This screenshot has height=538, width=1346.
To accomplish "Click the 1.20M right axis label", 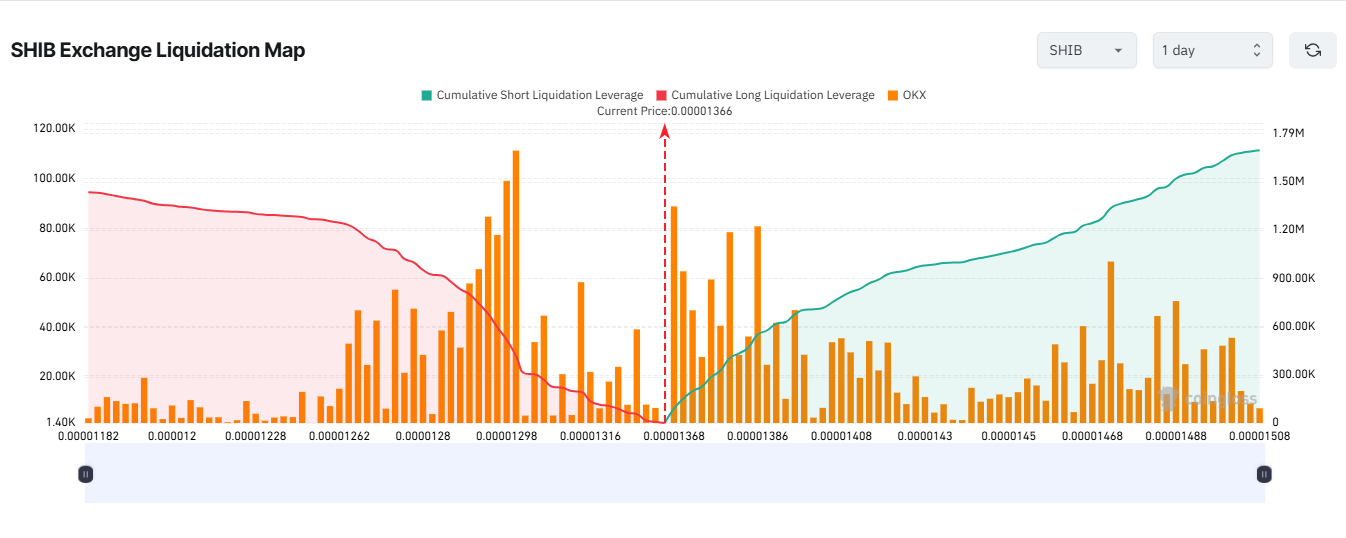I will [1289, 230].
